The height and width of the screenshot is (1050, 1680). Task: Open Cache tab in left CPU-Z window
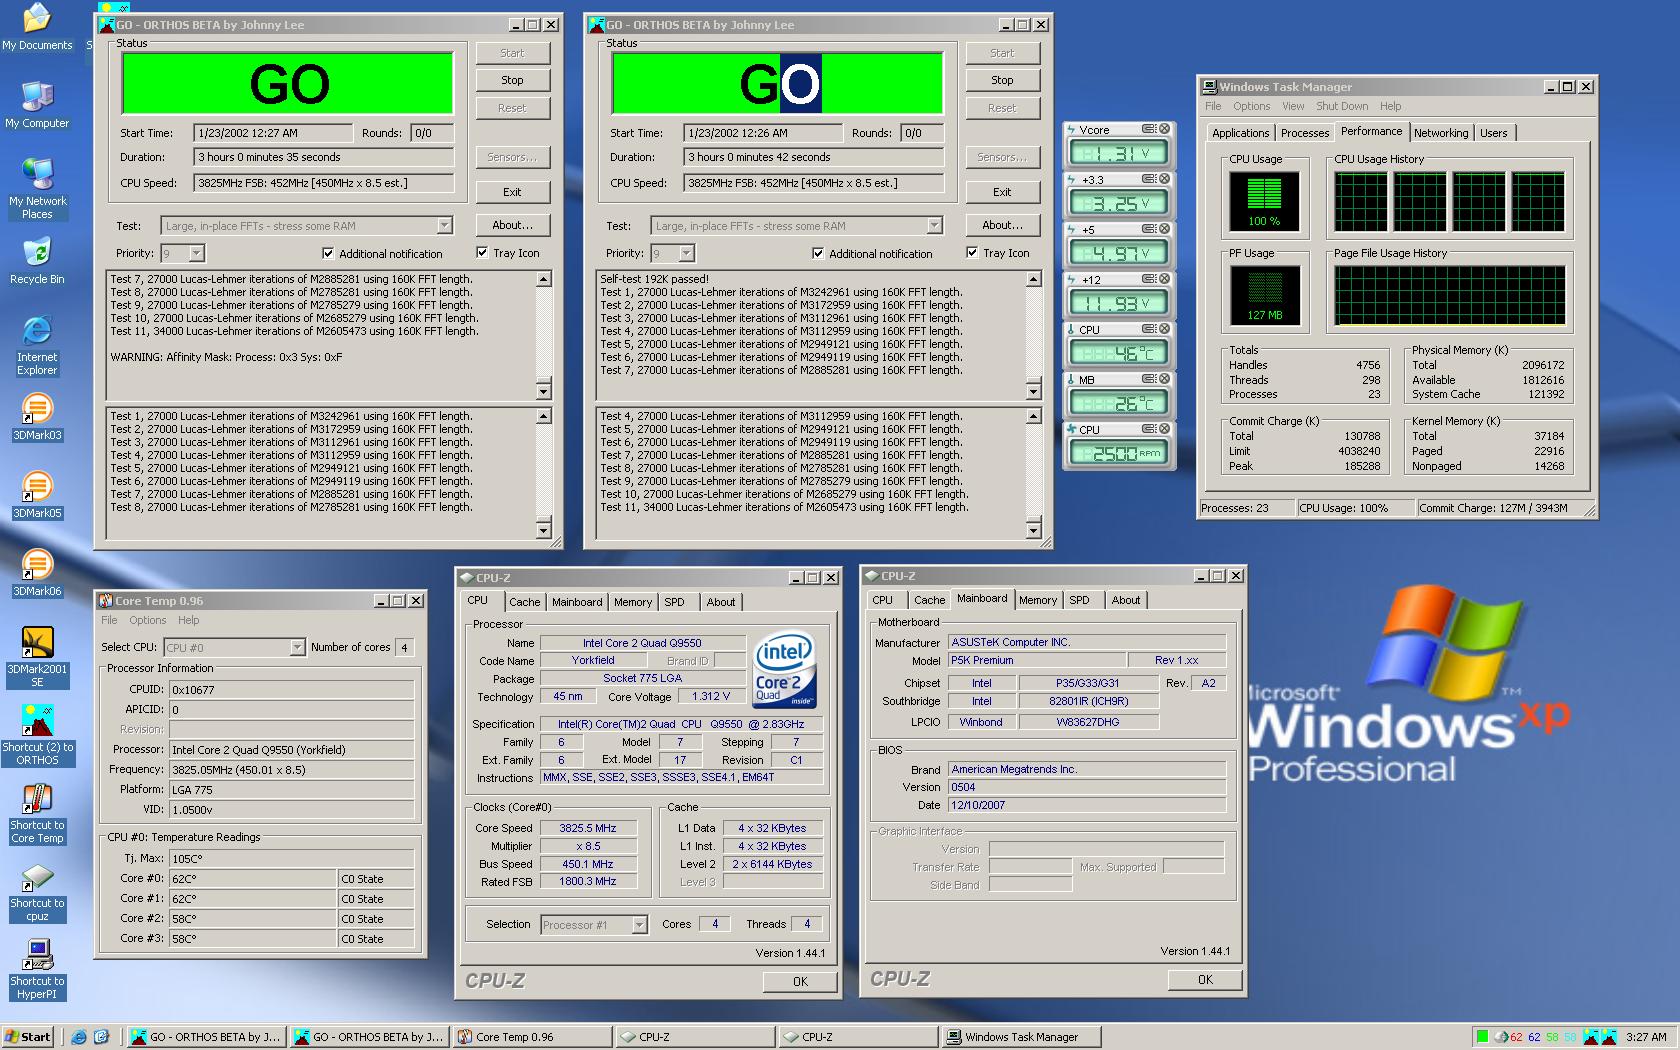[x=524, y=602]
